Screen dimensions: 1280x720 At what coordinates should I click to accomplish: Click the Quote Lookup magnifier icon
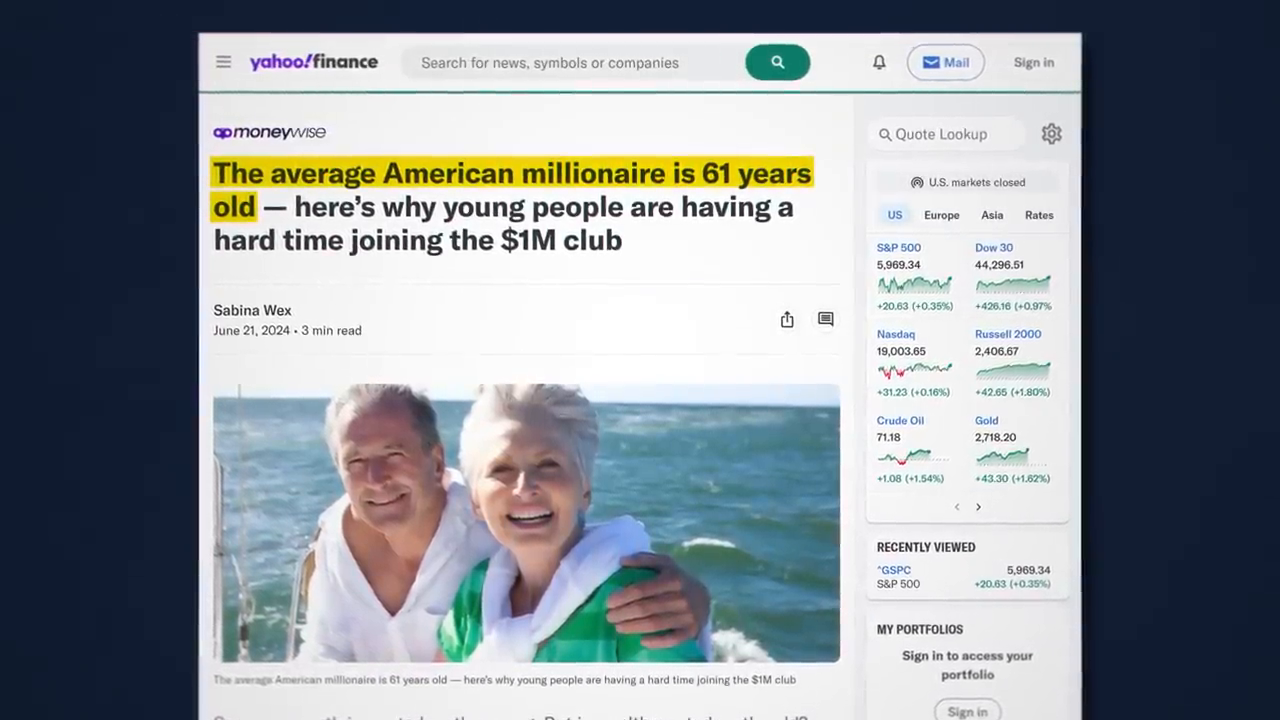pos(885,134)
